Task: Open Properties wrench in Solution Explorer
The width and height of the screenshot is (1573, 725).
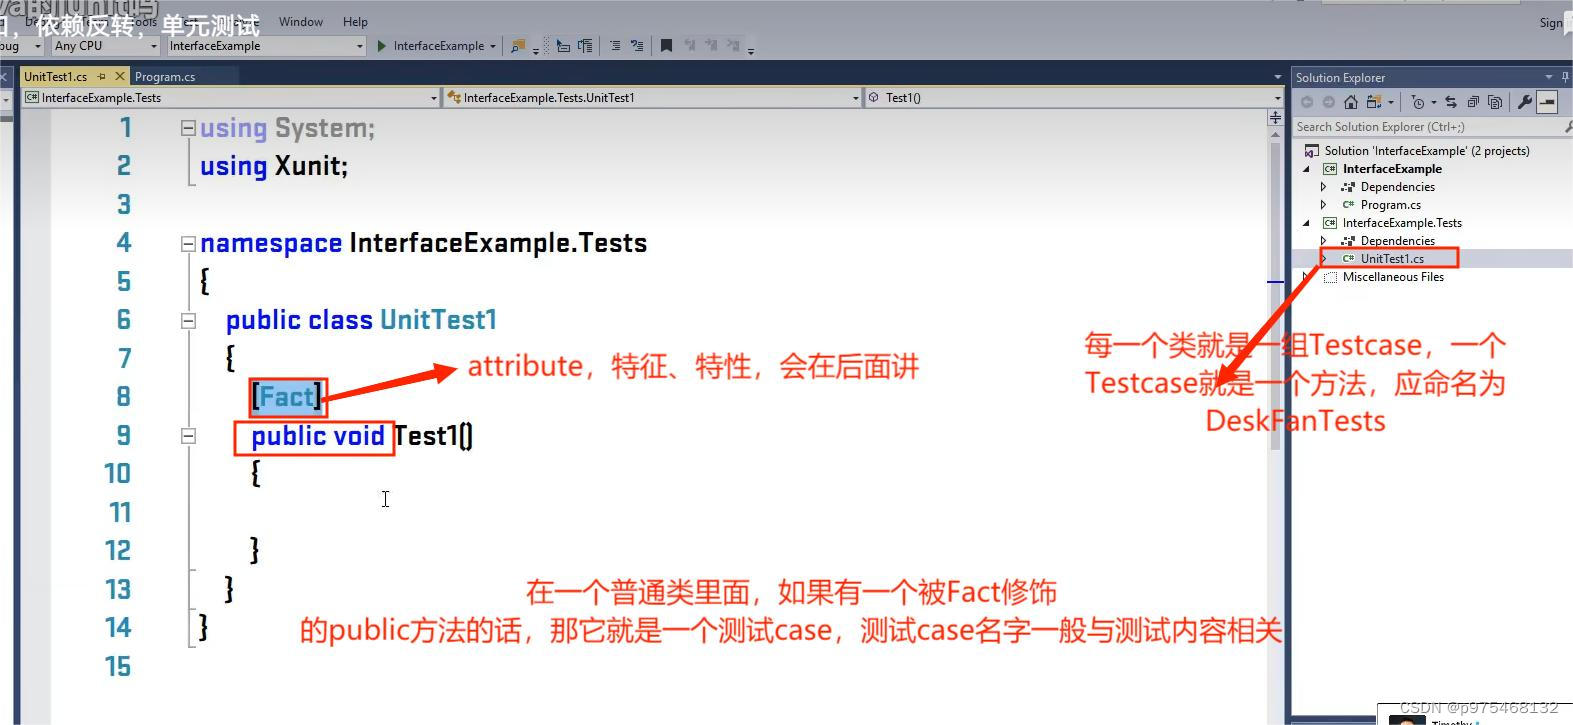Action: [x=1525, y=102]
